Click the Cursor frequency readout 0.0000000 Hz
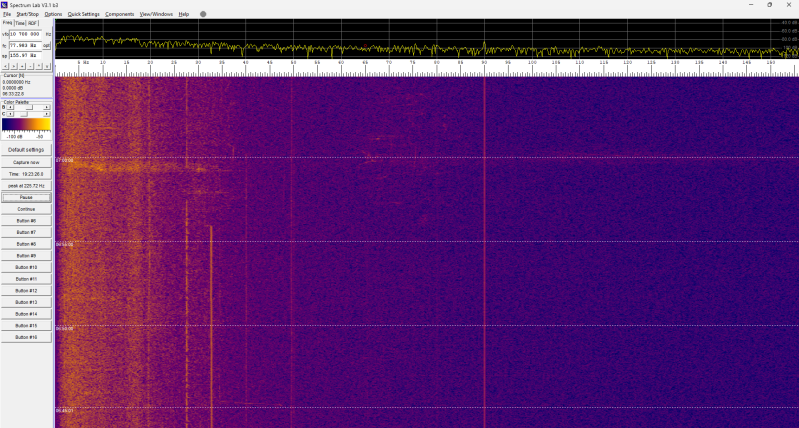This screenshot has height=428, width=799. point(17,82)
